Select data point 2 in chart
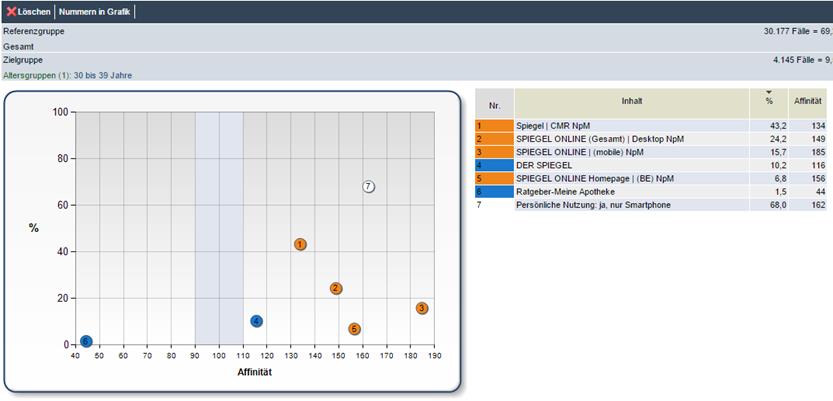This screenshot has height=401, width=833. (x=336, y=288)
